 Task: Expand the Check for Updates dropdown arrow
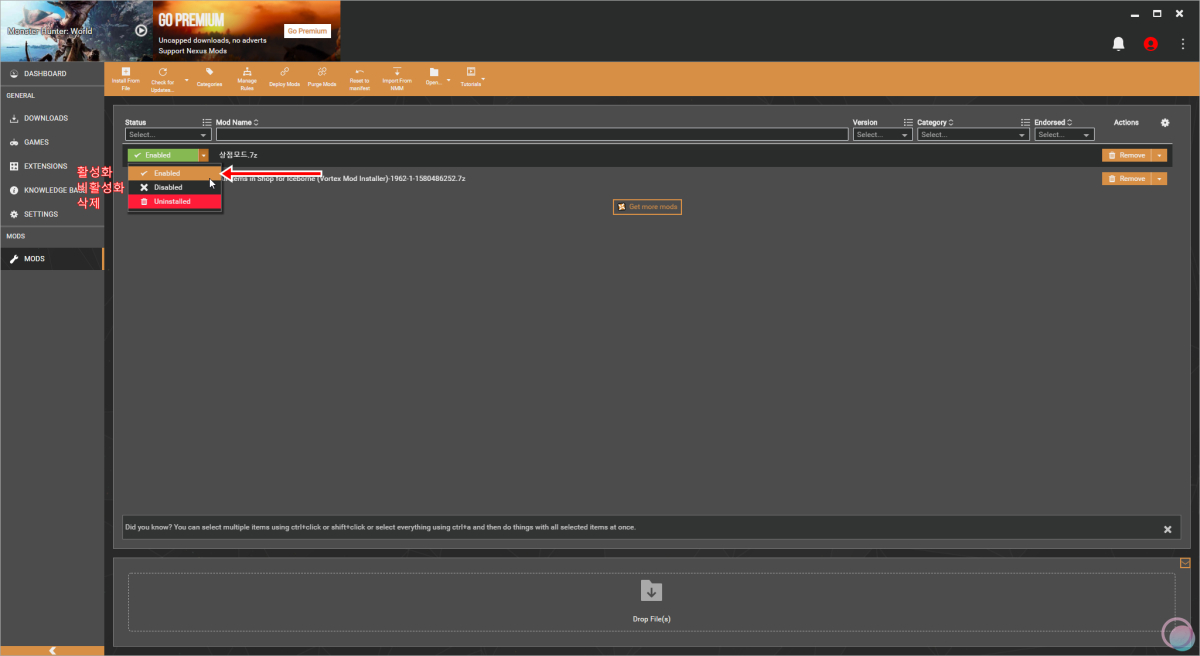(186, 79)
